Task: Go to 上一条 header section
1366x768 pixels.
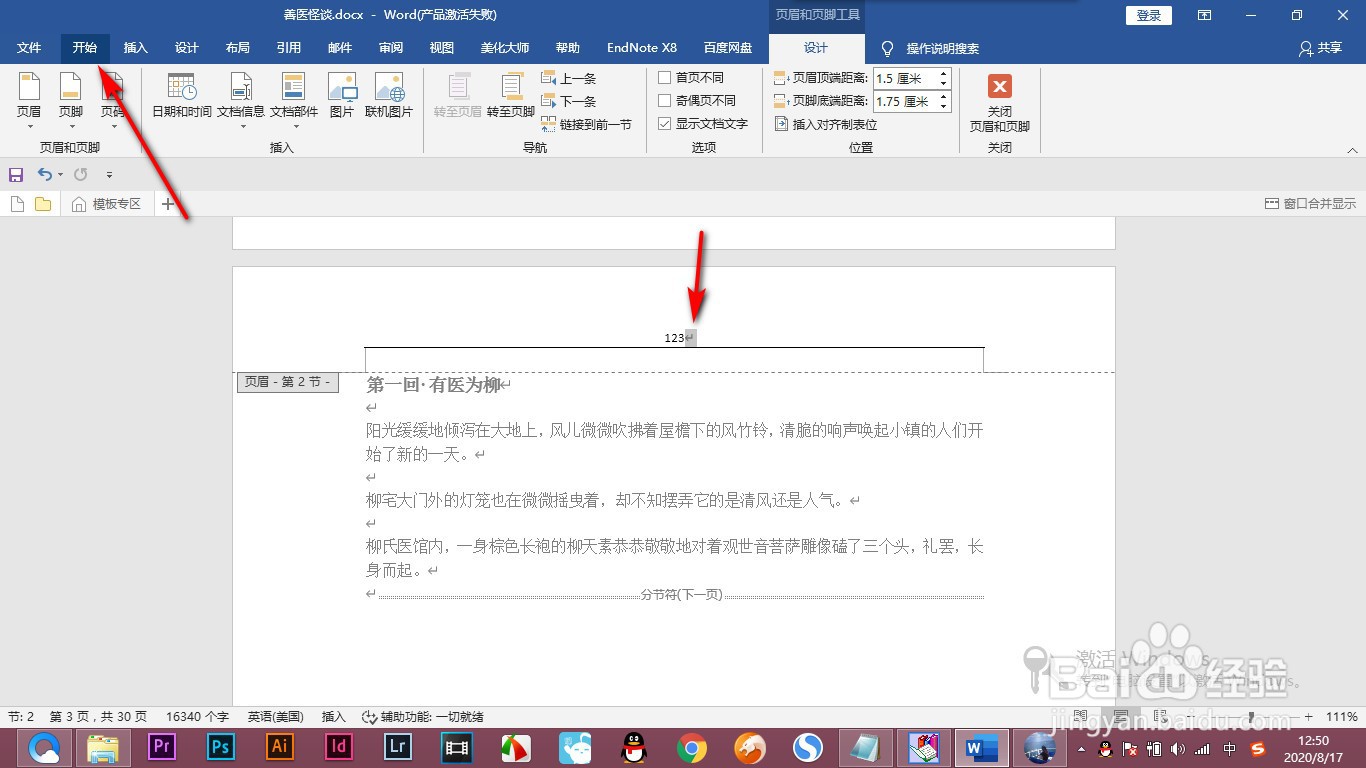Action: [569, 78]
